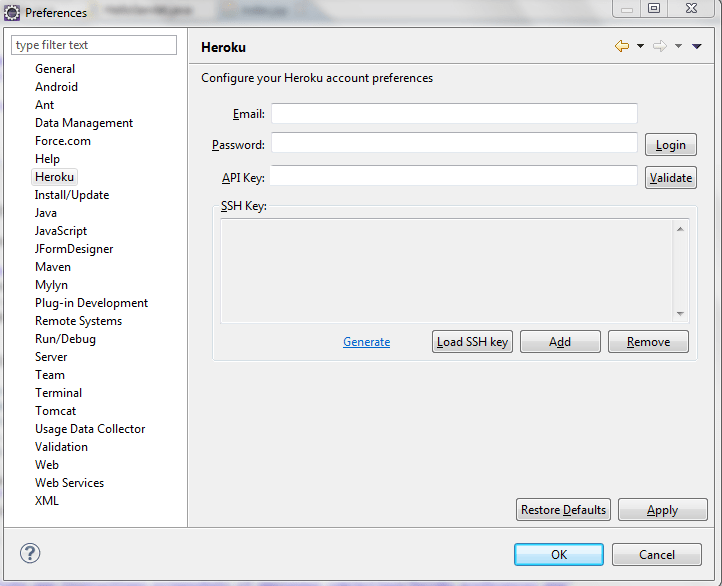
Task: Minimize the Preferences window
Action: (627, 8)
